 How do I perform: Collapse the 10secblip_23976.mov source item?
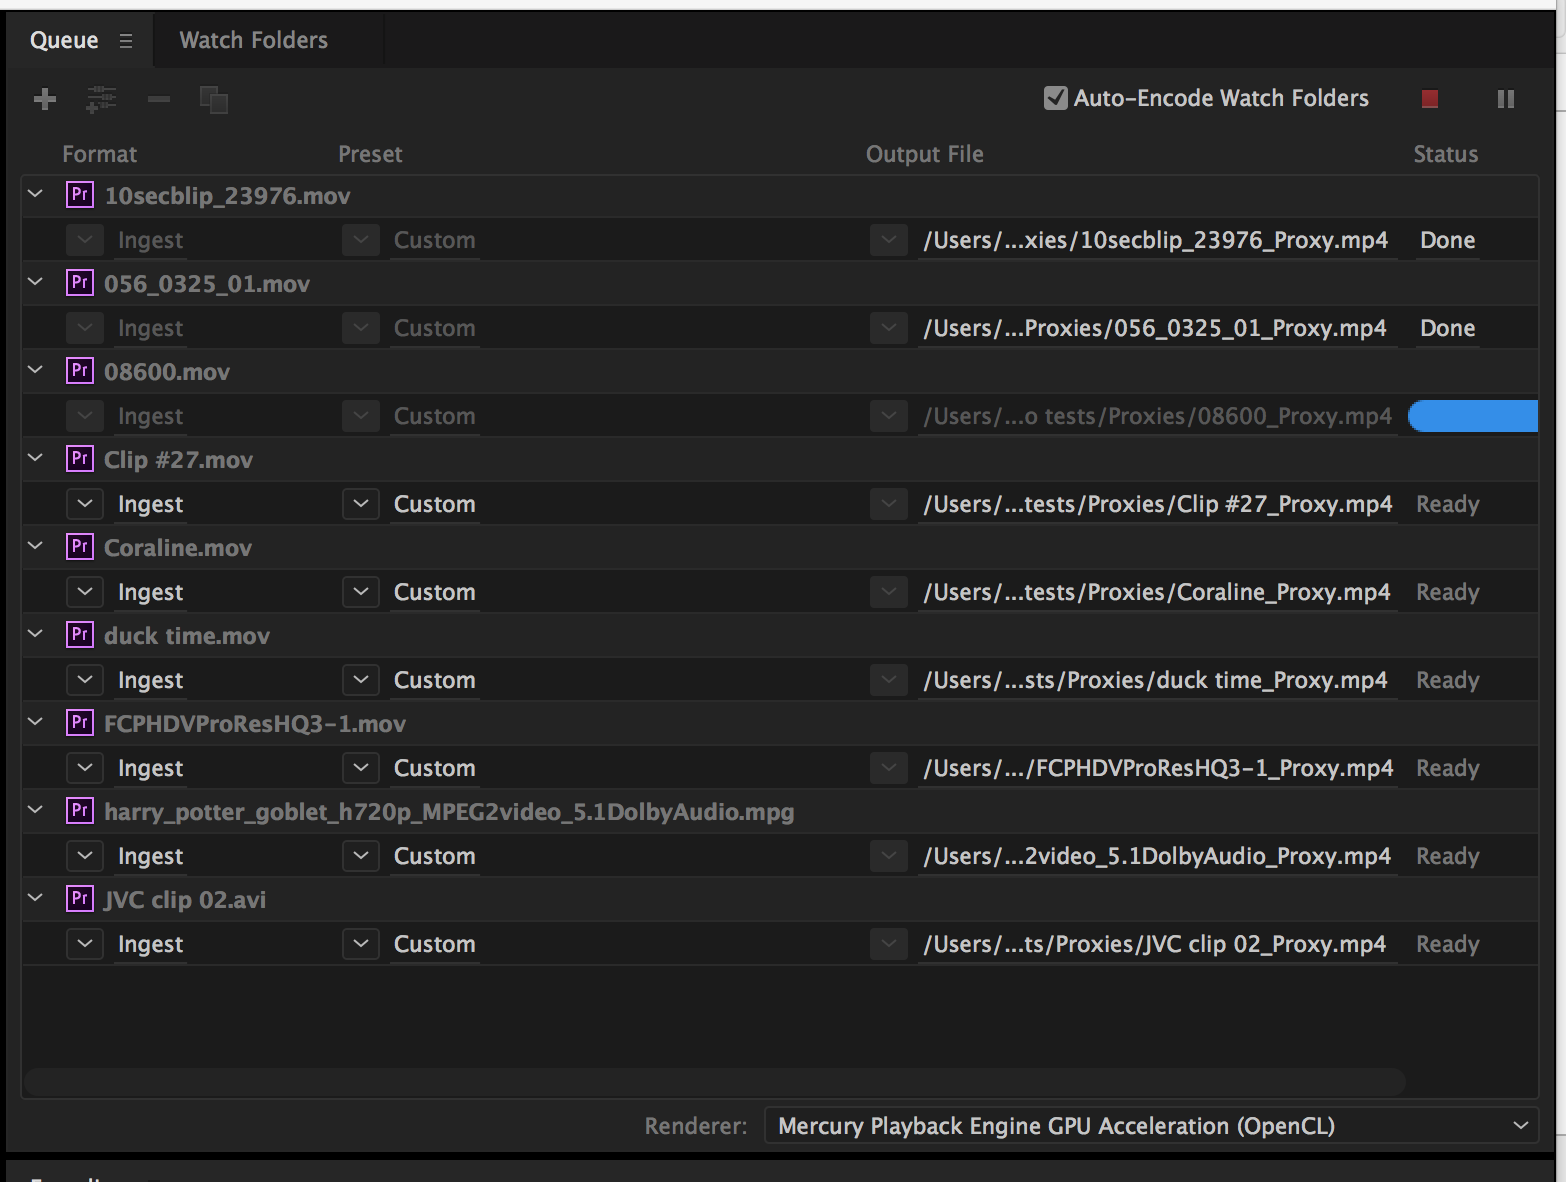pyautogui.click(x=36, y=194)
